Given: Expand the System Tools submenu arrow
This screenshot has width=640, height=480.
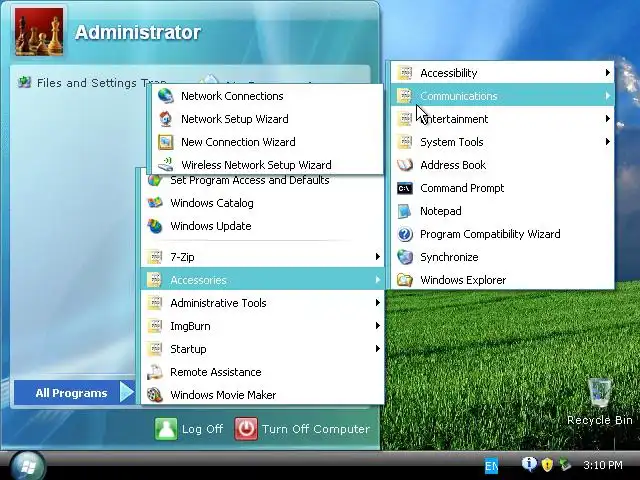Looking at the screenshot, I should tap(607, 142).
